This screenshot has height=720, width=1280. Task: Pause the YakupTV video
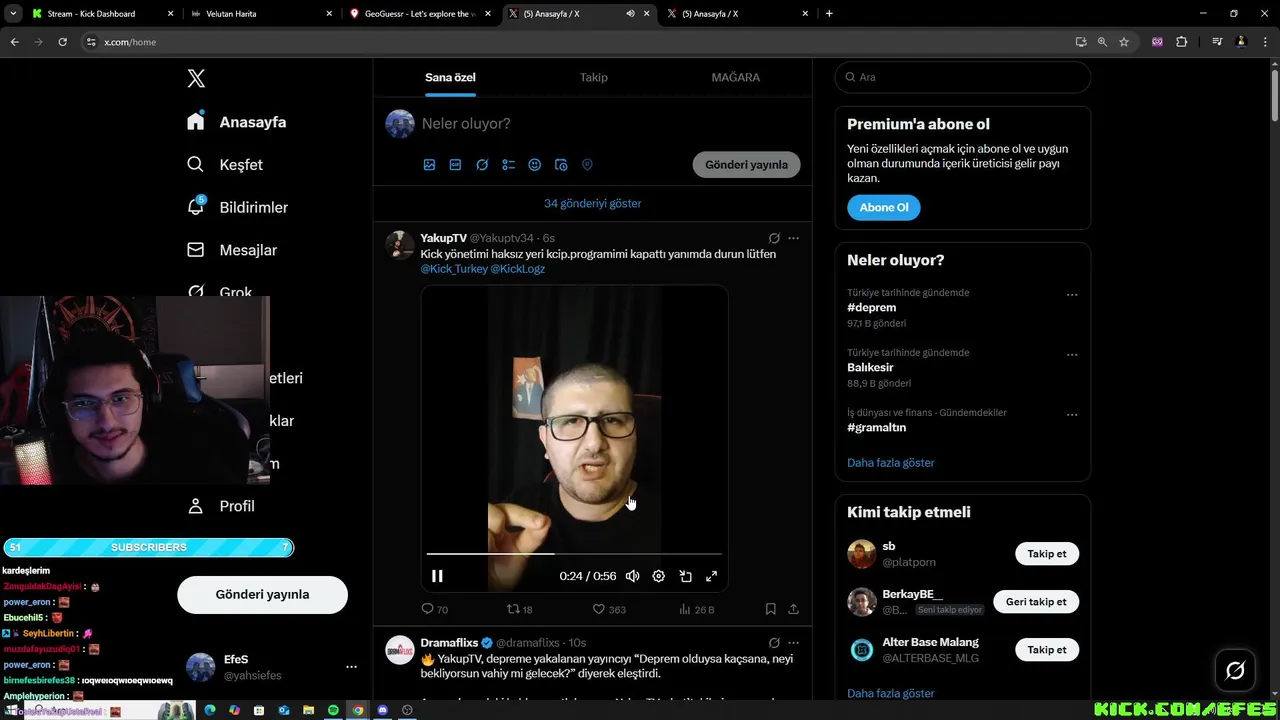coord(437,576)
